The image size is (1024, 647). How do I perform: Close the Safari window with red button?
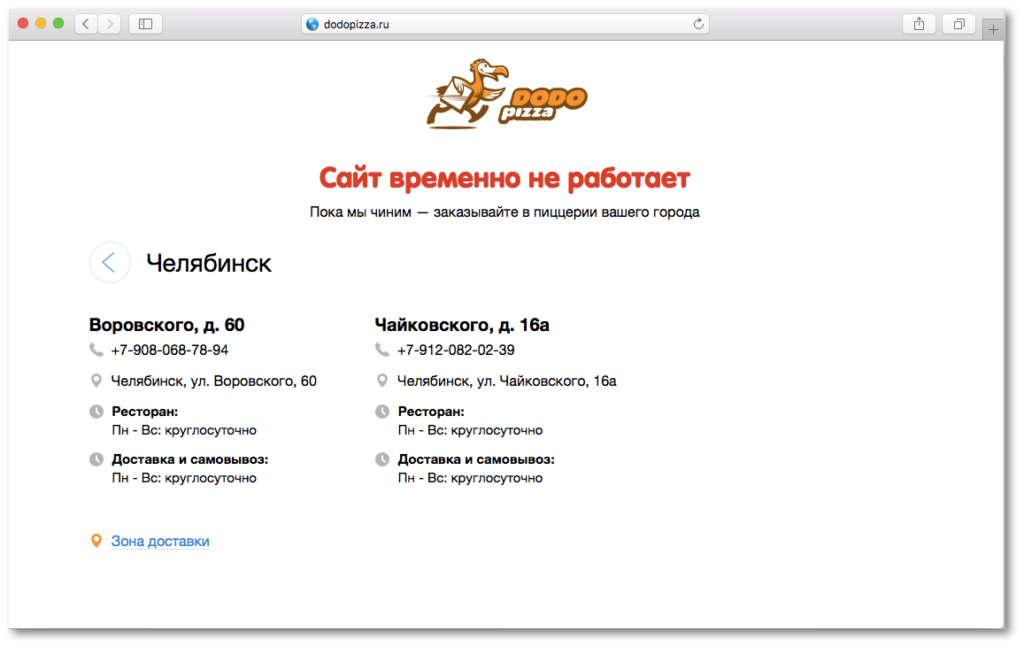(23, 24)
